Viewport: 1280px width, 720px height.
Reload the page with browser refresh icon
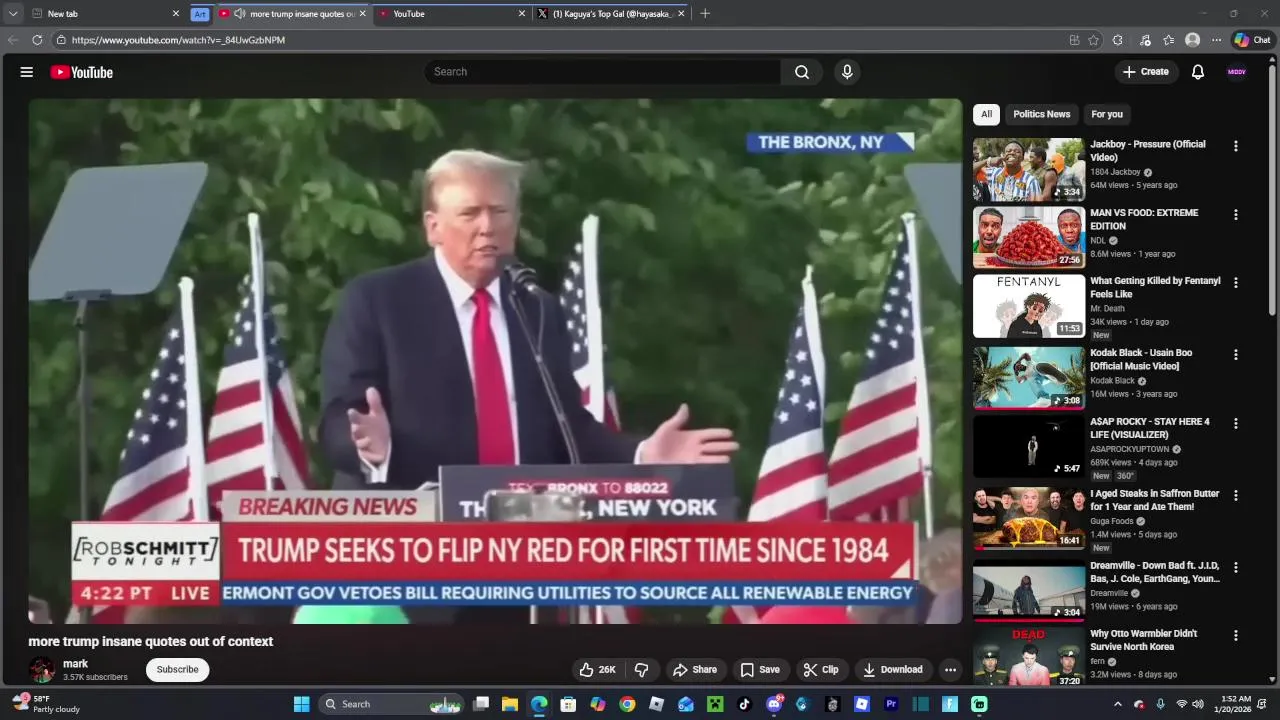coord(37,40)
